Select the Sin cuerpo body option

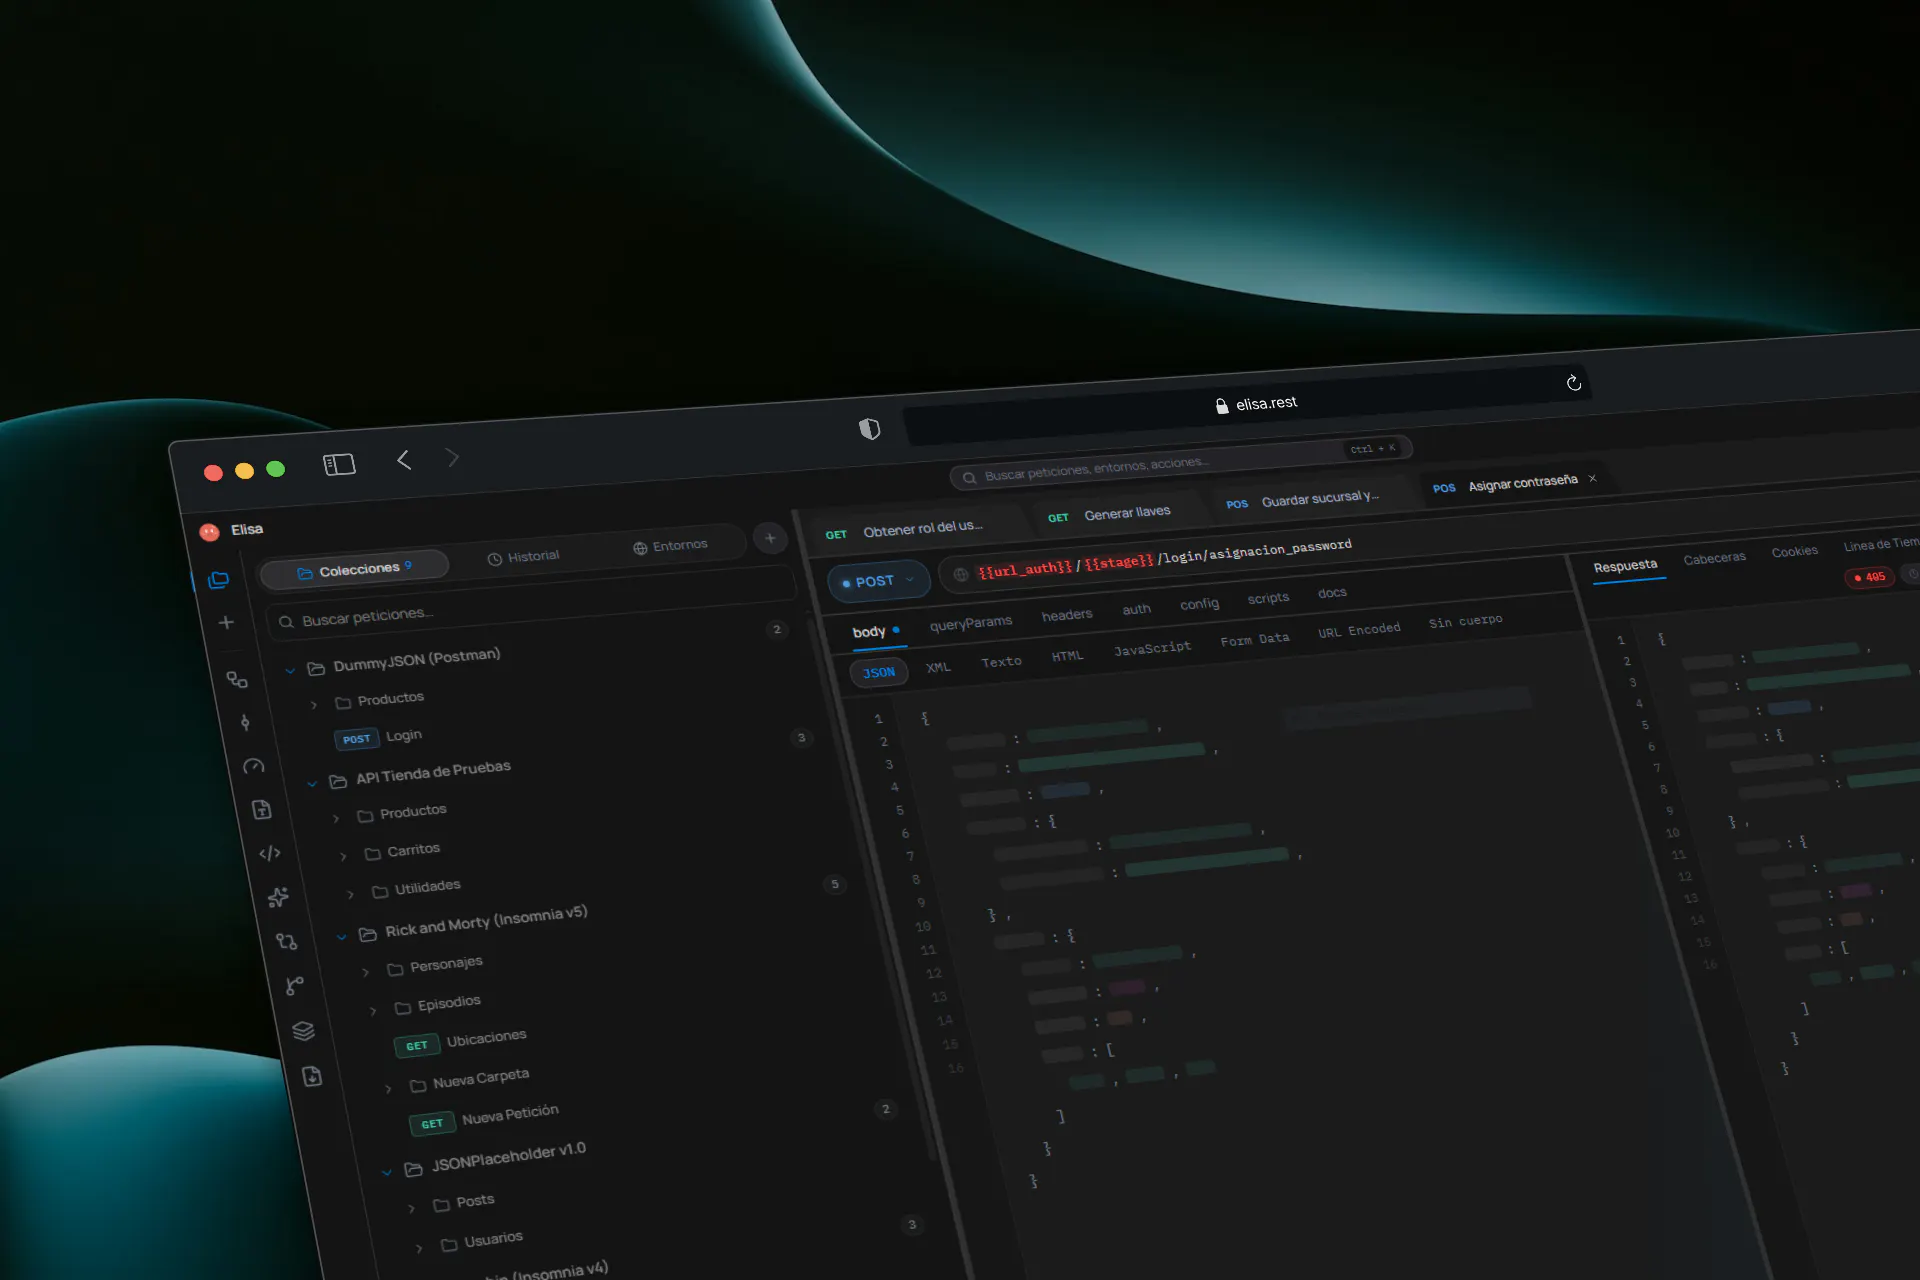click(1465, 621)
